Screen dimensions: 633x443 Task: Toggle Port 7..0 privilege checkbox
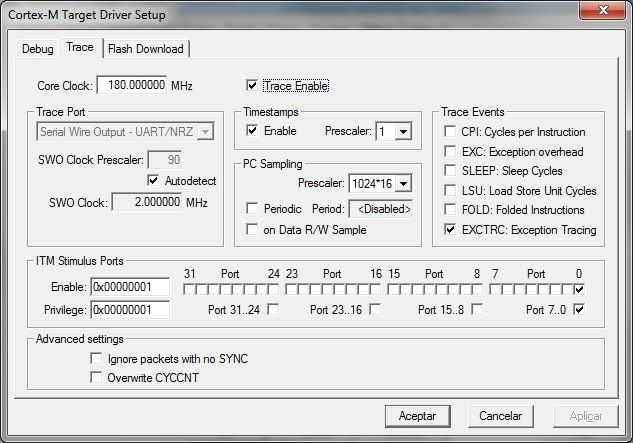[x=579, y=310]
